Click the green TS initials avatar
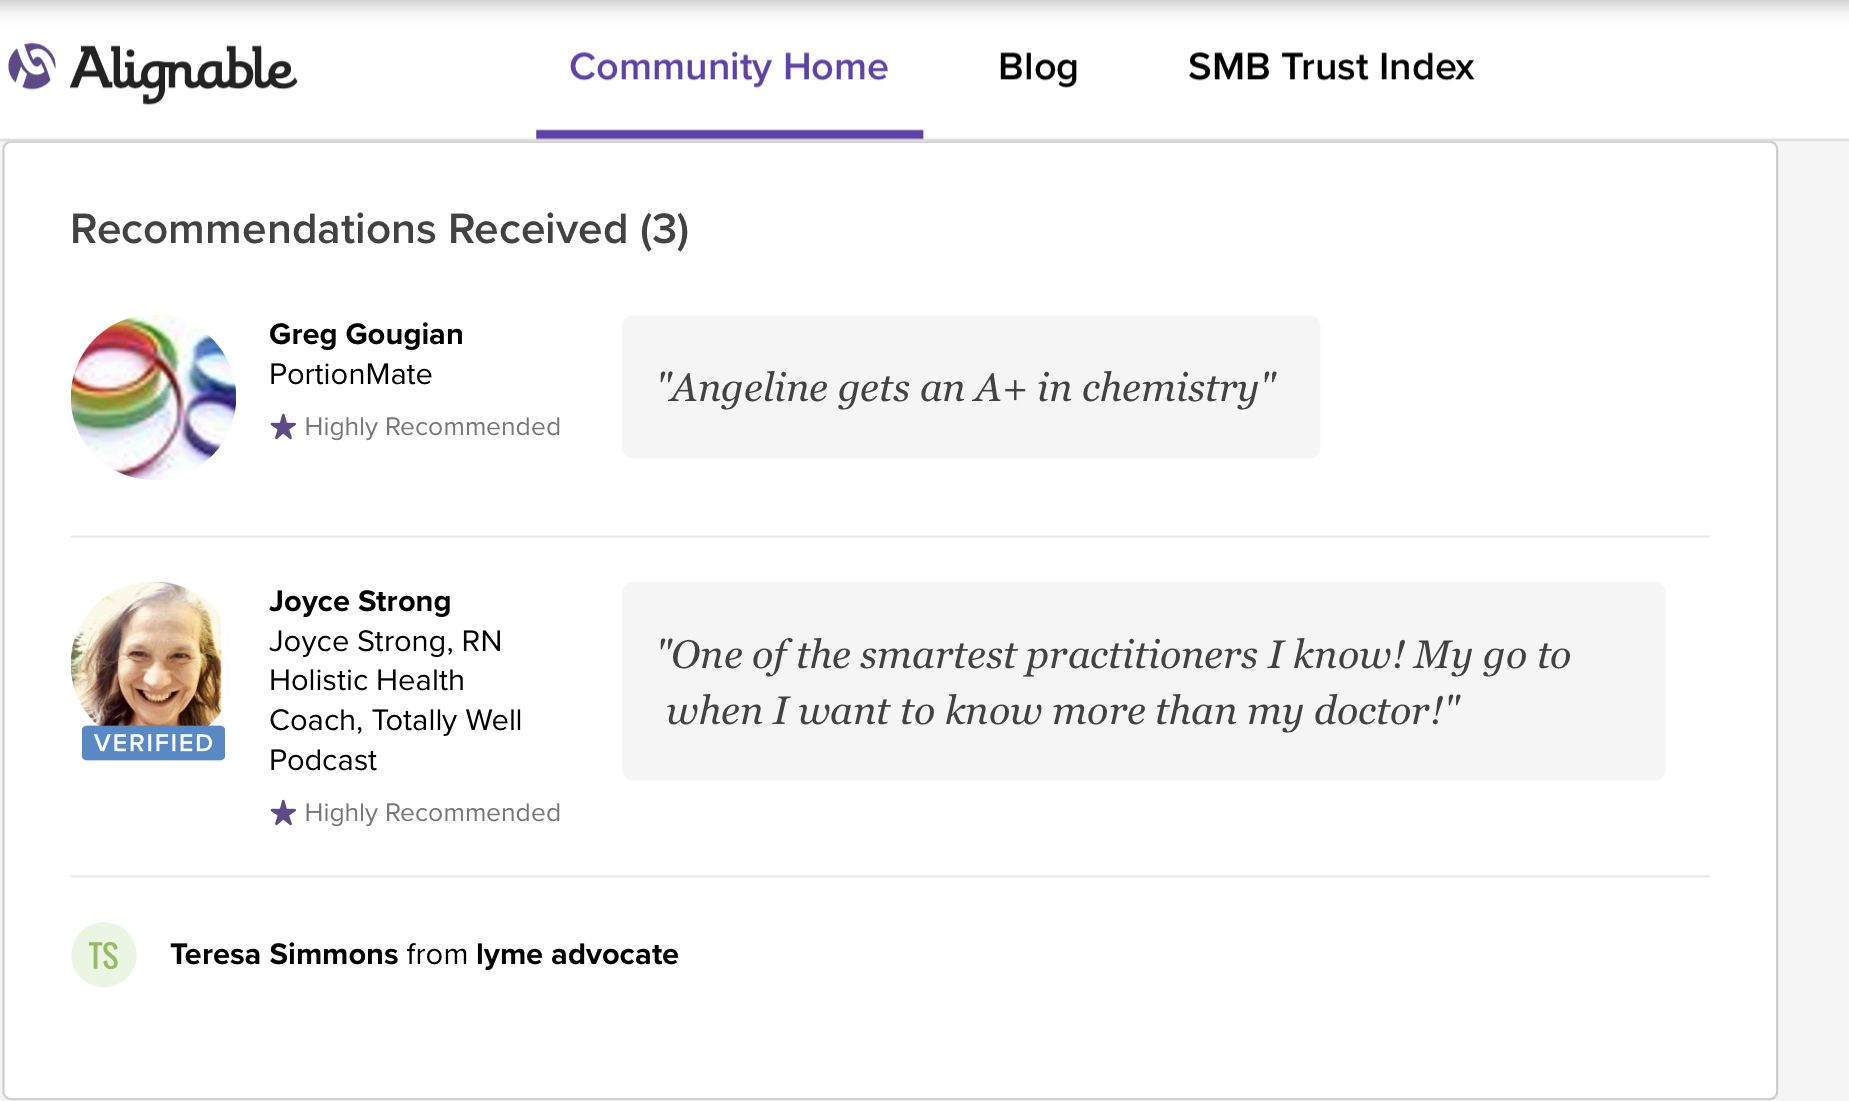 pos(103,955)
